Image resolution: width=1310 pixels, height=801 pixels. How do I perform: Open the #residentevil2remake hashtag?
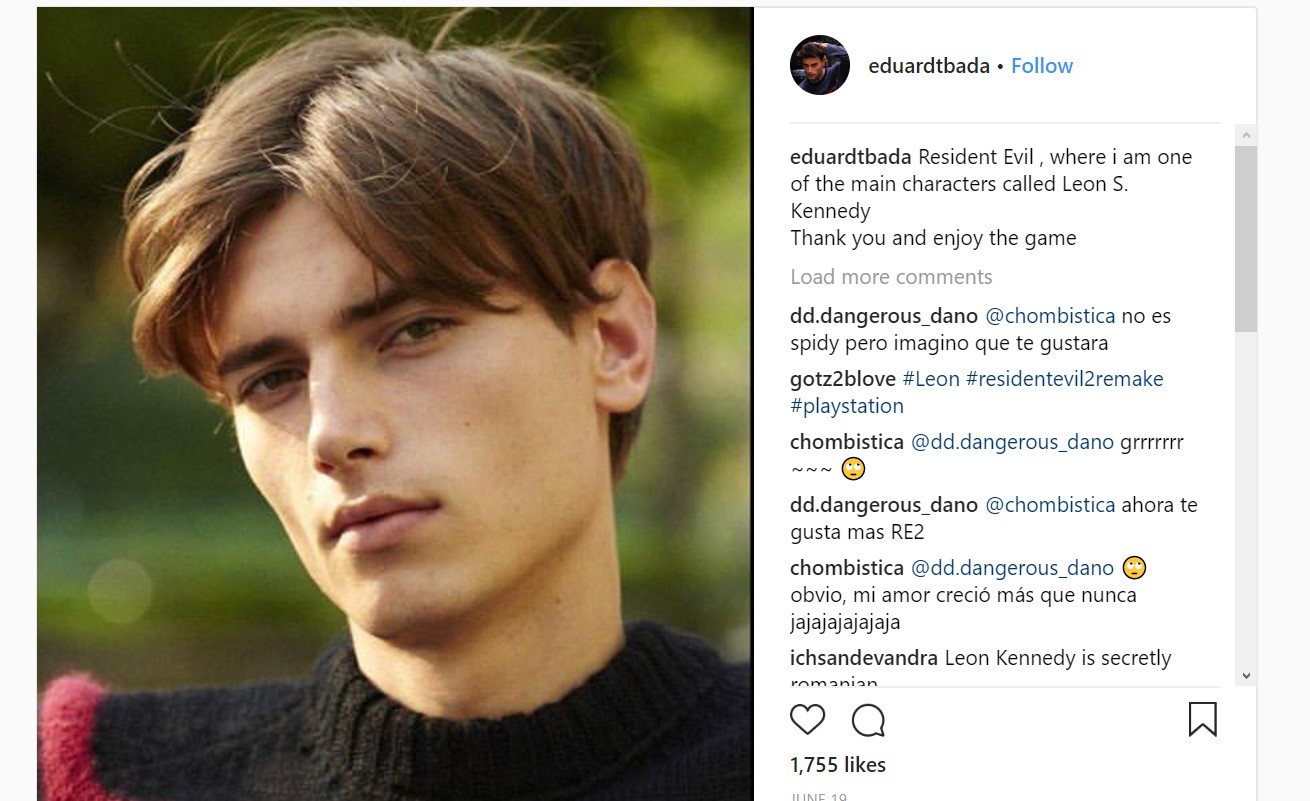1064,379
